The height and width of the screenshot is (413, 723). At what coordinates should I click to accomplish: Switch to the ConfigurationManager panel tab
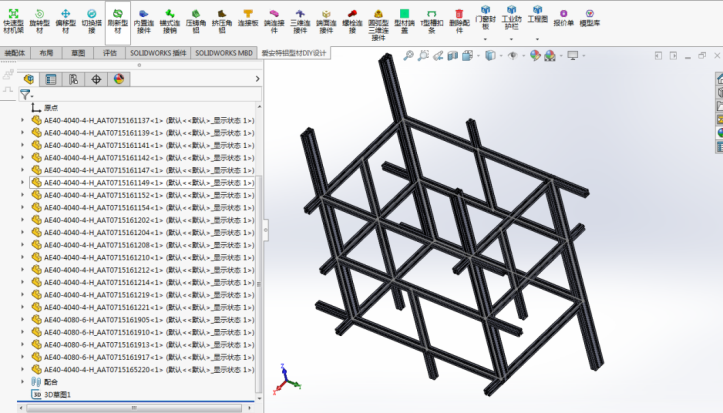point(73,79)
